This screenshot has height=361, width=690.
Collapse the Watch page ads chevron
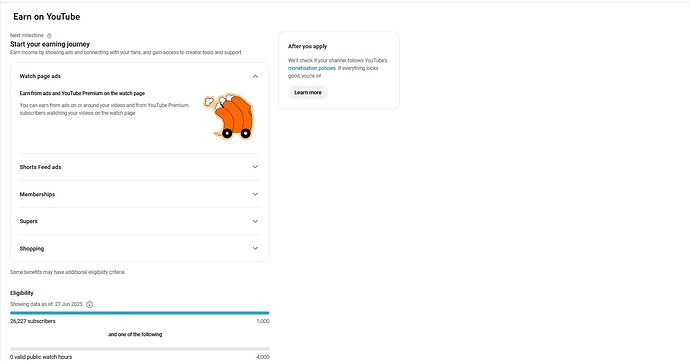click(255, 77)
